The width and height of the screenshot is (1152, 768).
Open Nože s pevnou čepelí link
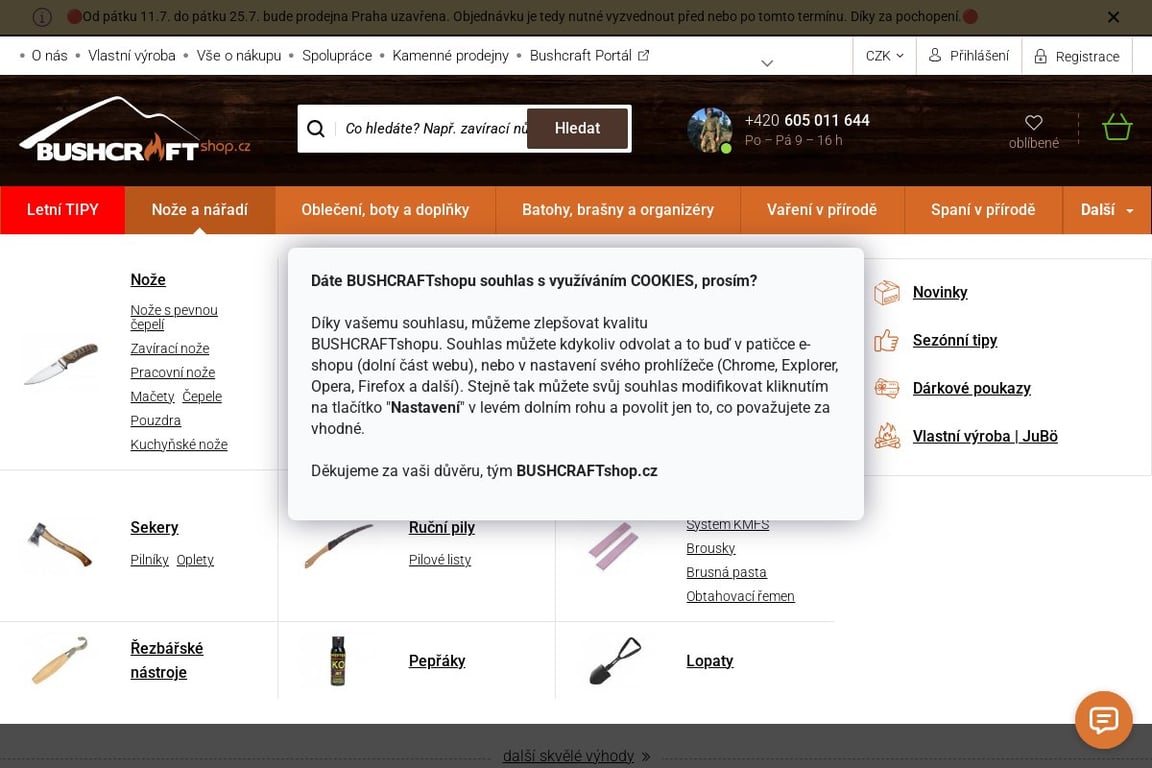(174, 317)
